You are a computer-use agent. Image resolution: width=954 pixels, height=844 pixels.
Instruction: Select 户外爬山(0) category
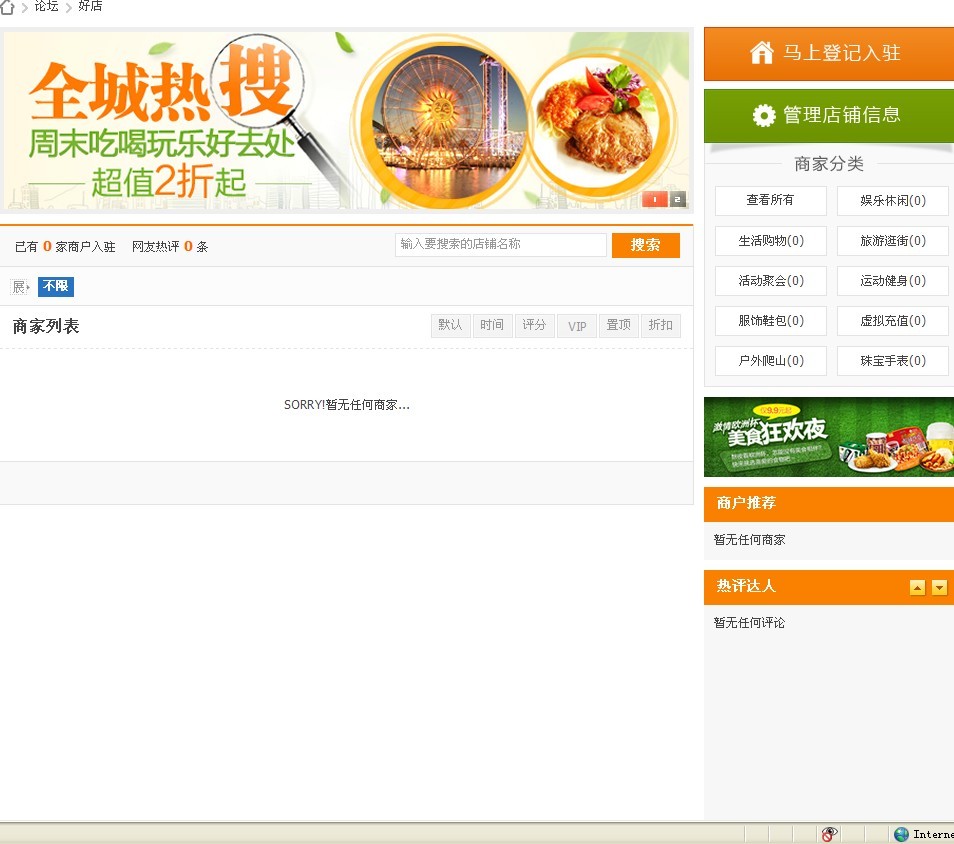click(x=770, y=361)
